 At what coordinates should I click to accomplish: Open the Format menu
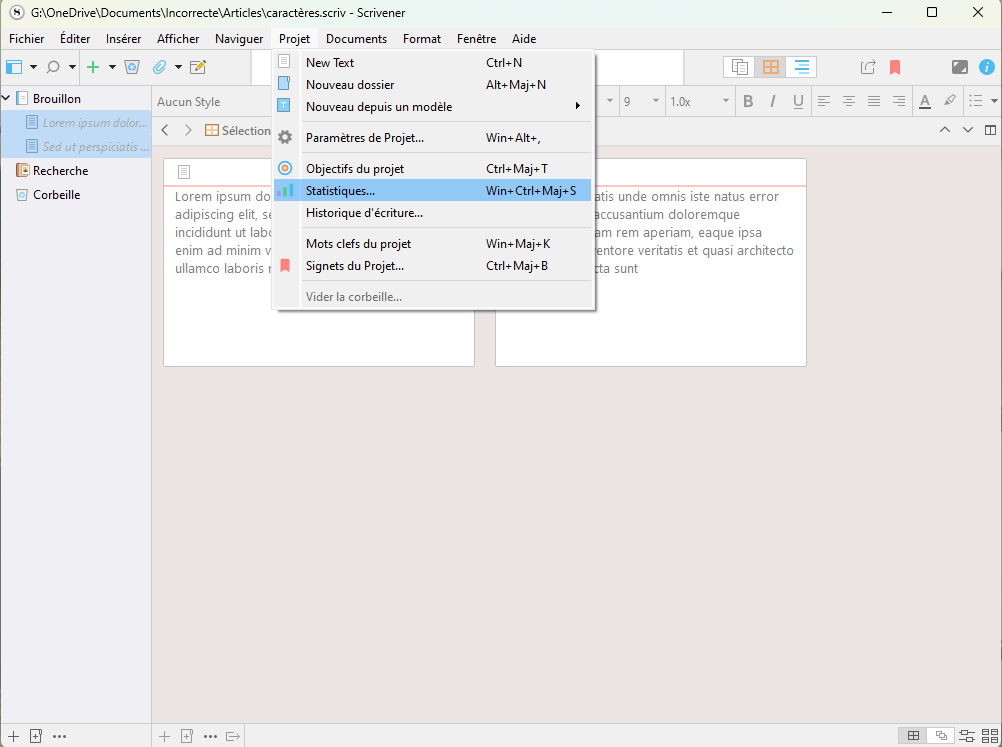coord(422,39)
